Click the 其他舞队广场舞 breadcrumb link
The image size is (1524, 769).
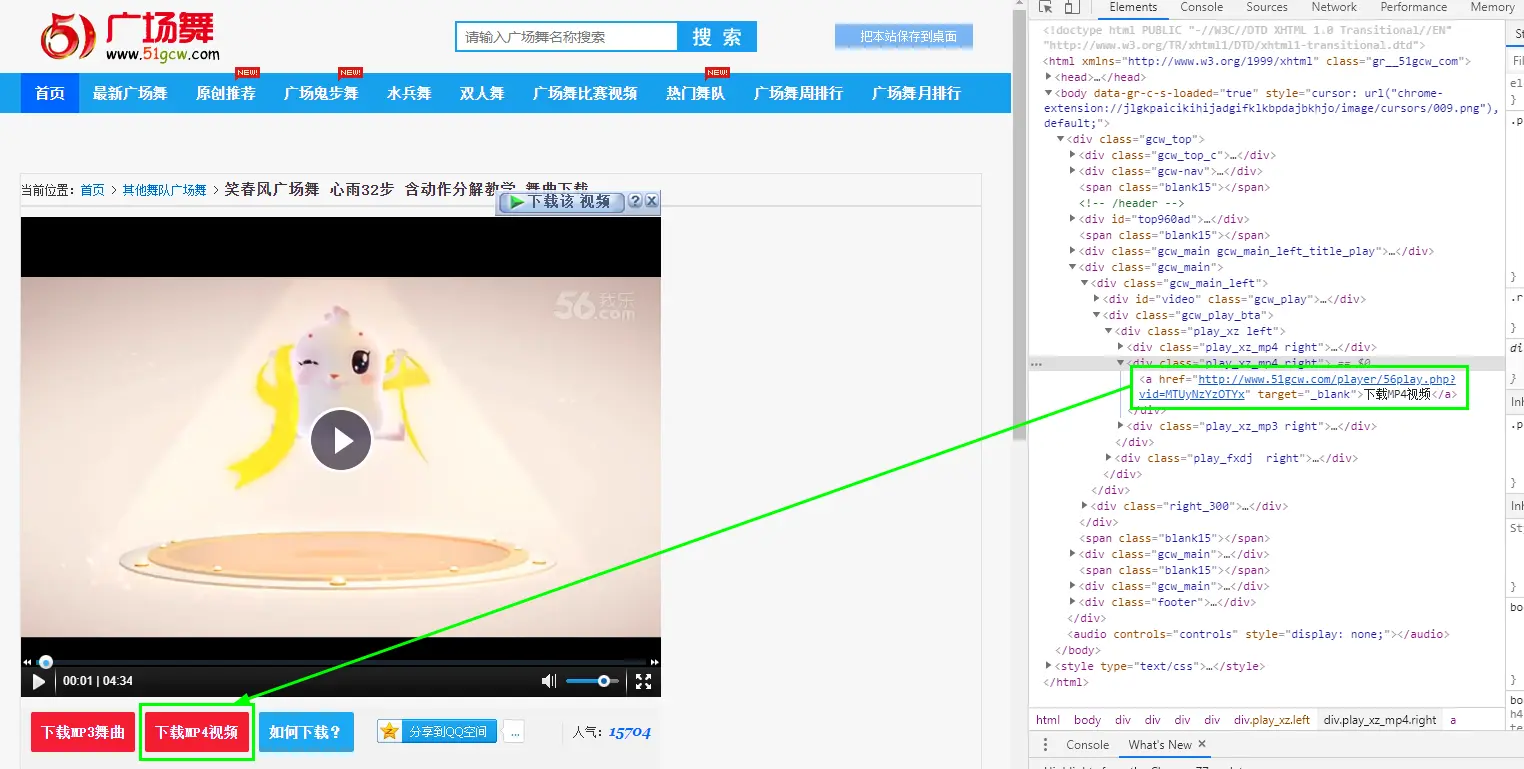pyautogui.click(x=165, y=190)
